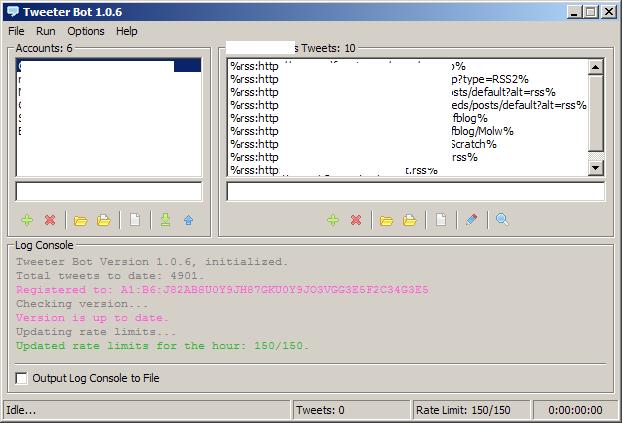Click magnifying glass search icon for tweets
Screen dimensions: 622x423
(x=502, y=219)
